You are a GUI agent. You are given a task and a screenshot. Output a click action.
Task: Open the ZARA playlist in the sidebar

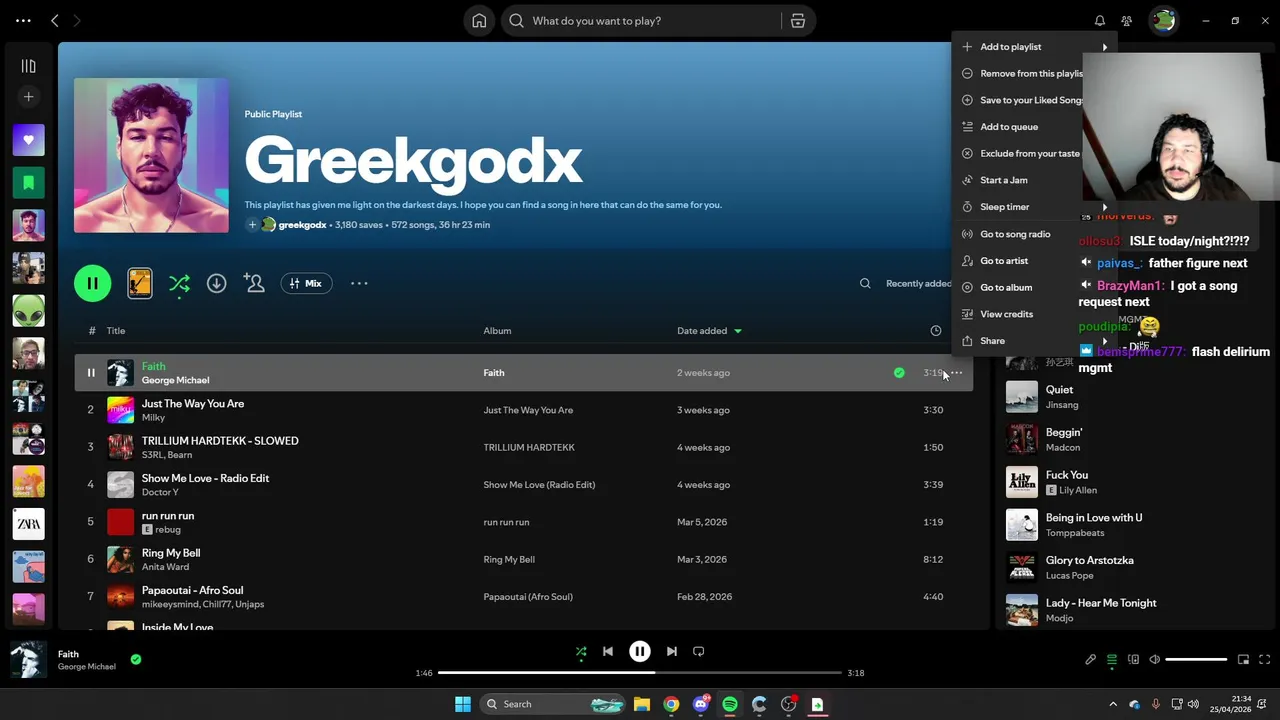tap(28, 524)
